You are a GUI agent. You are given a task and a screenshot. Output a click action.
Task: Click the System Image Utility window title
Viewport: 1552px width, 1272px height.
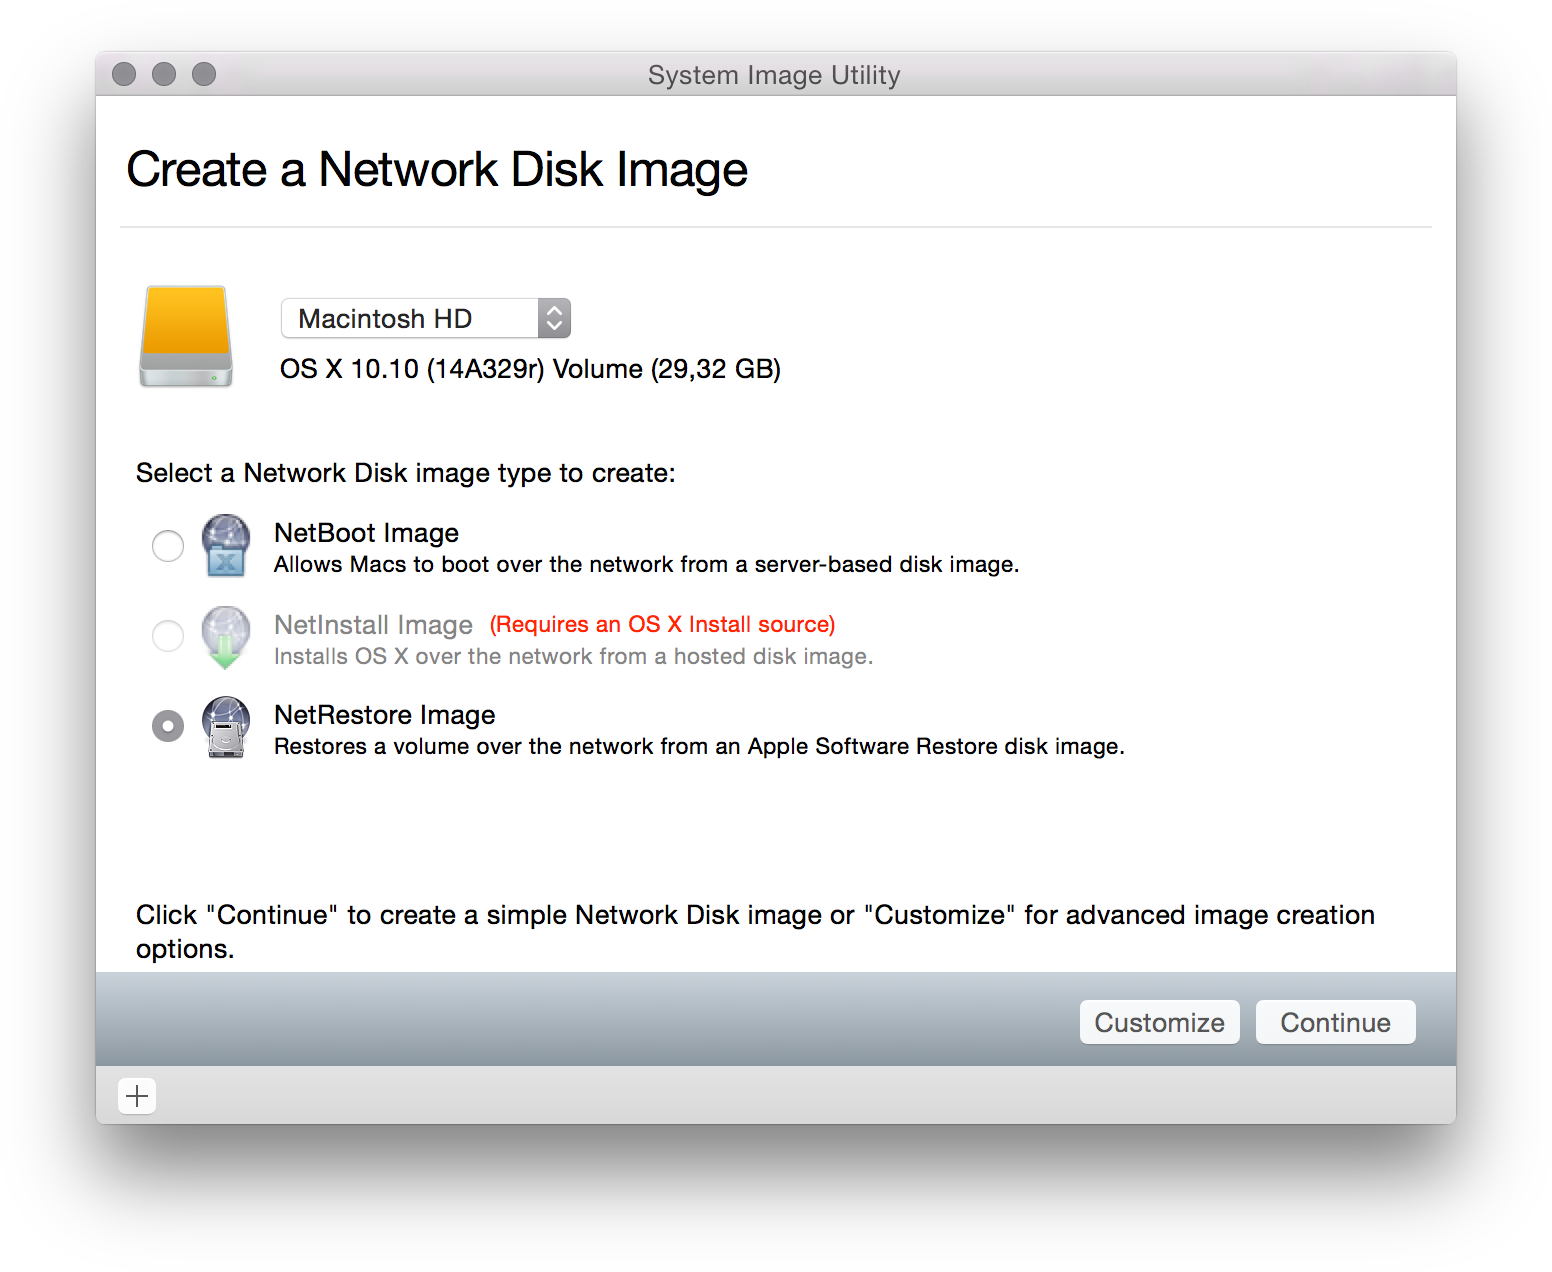[774, 75]
